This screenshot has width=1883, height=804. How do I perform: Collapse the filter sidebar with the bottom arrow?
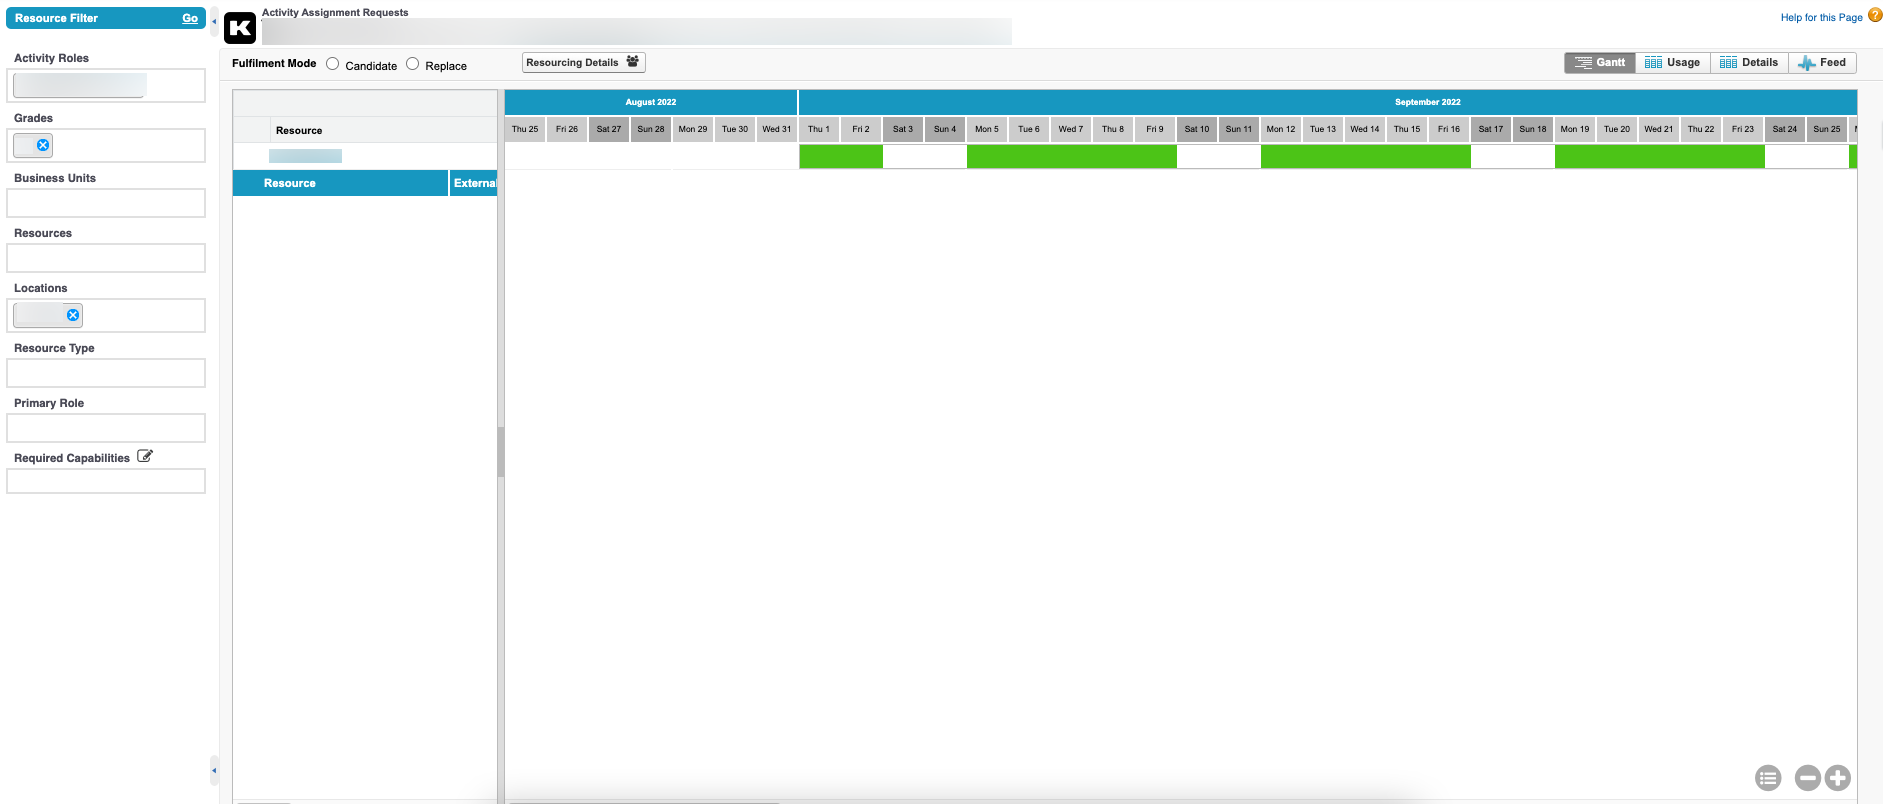[214, 771]
